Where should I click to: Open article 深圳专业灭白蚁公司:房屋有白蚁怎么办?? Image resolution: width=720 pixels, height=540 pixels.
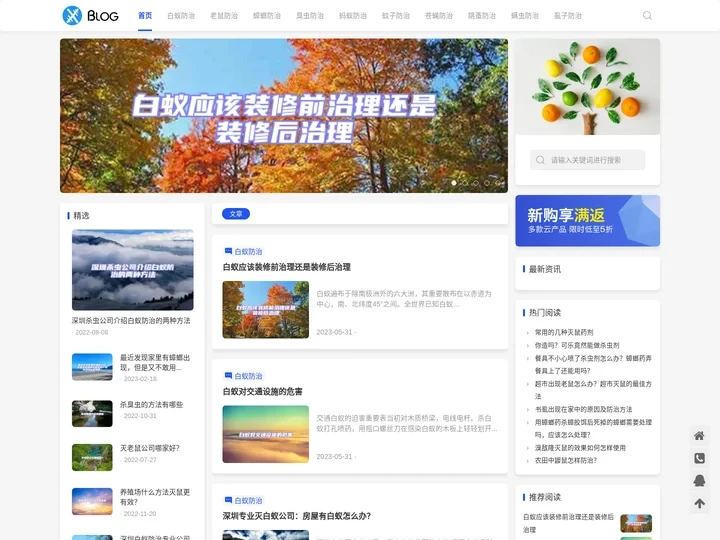tap(297, 516)
